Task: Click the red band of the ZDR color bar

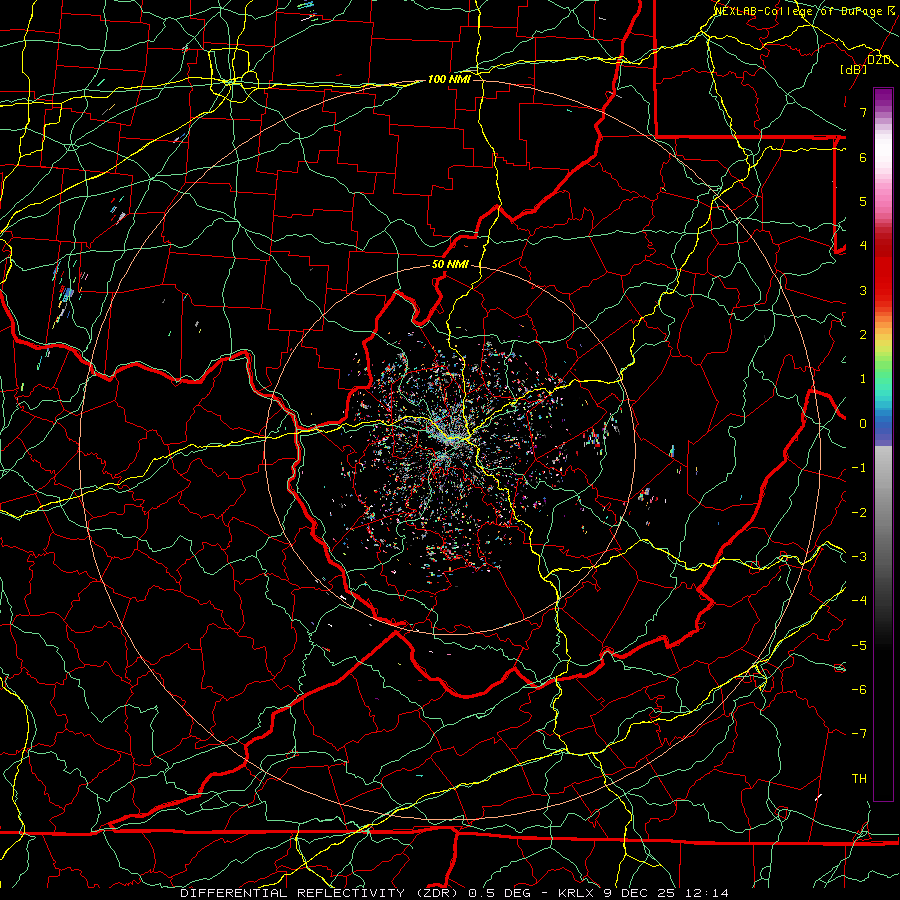Action: click(883, 270)
